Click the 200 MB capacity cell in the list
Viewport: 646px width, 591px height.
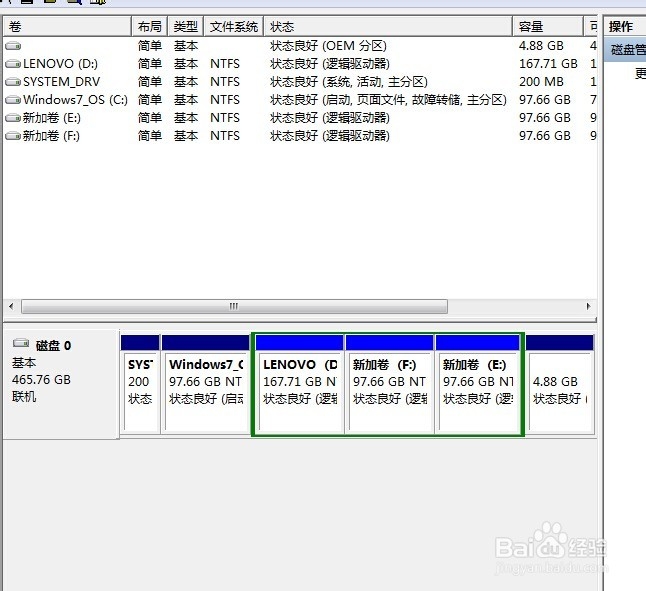pyautogui.click(x=541, y=82)
